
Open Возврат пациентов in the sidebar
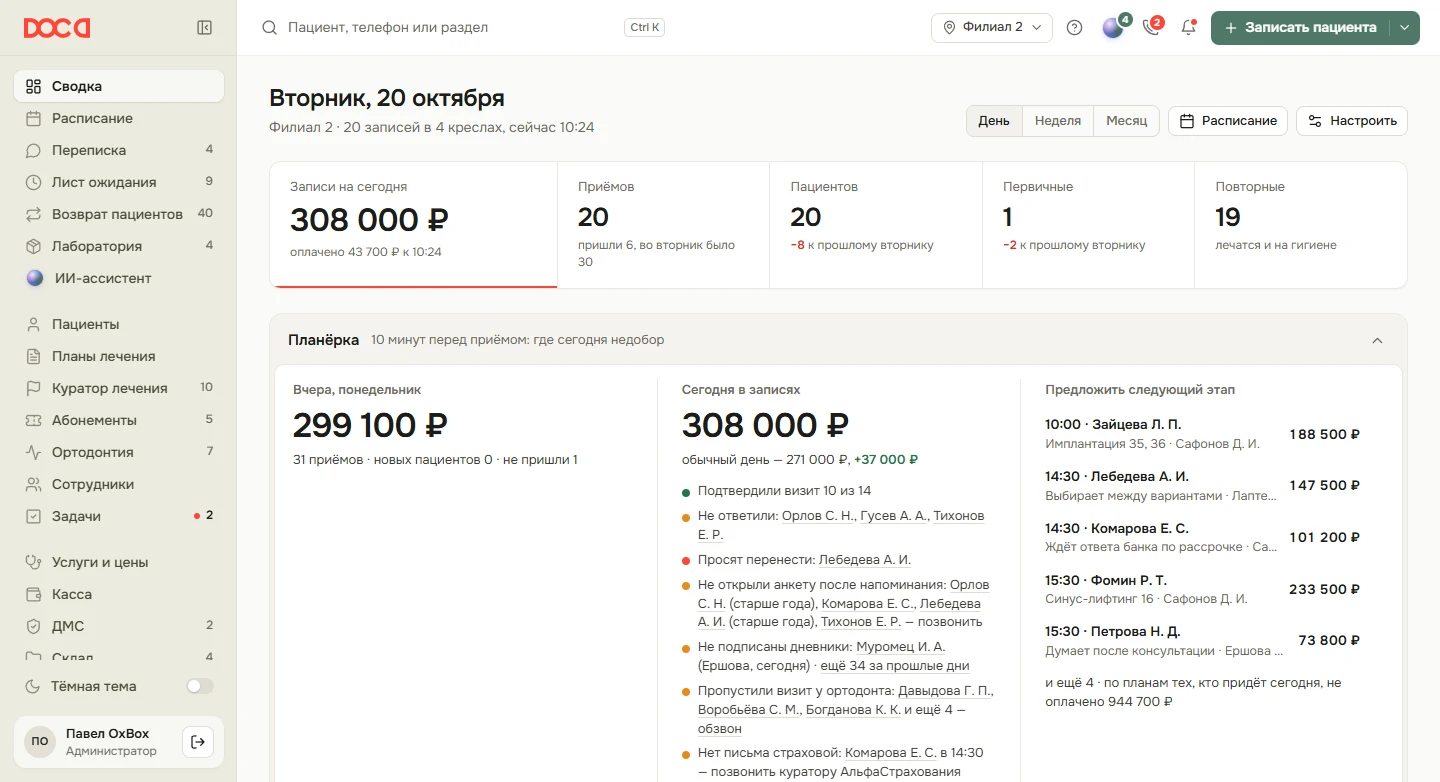(x=119, y=214)
